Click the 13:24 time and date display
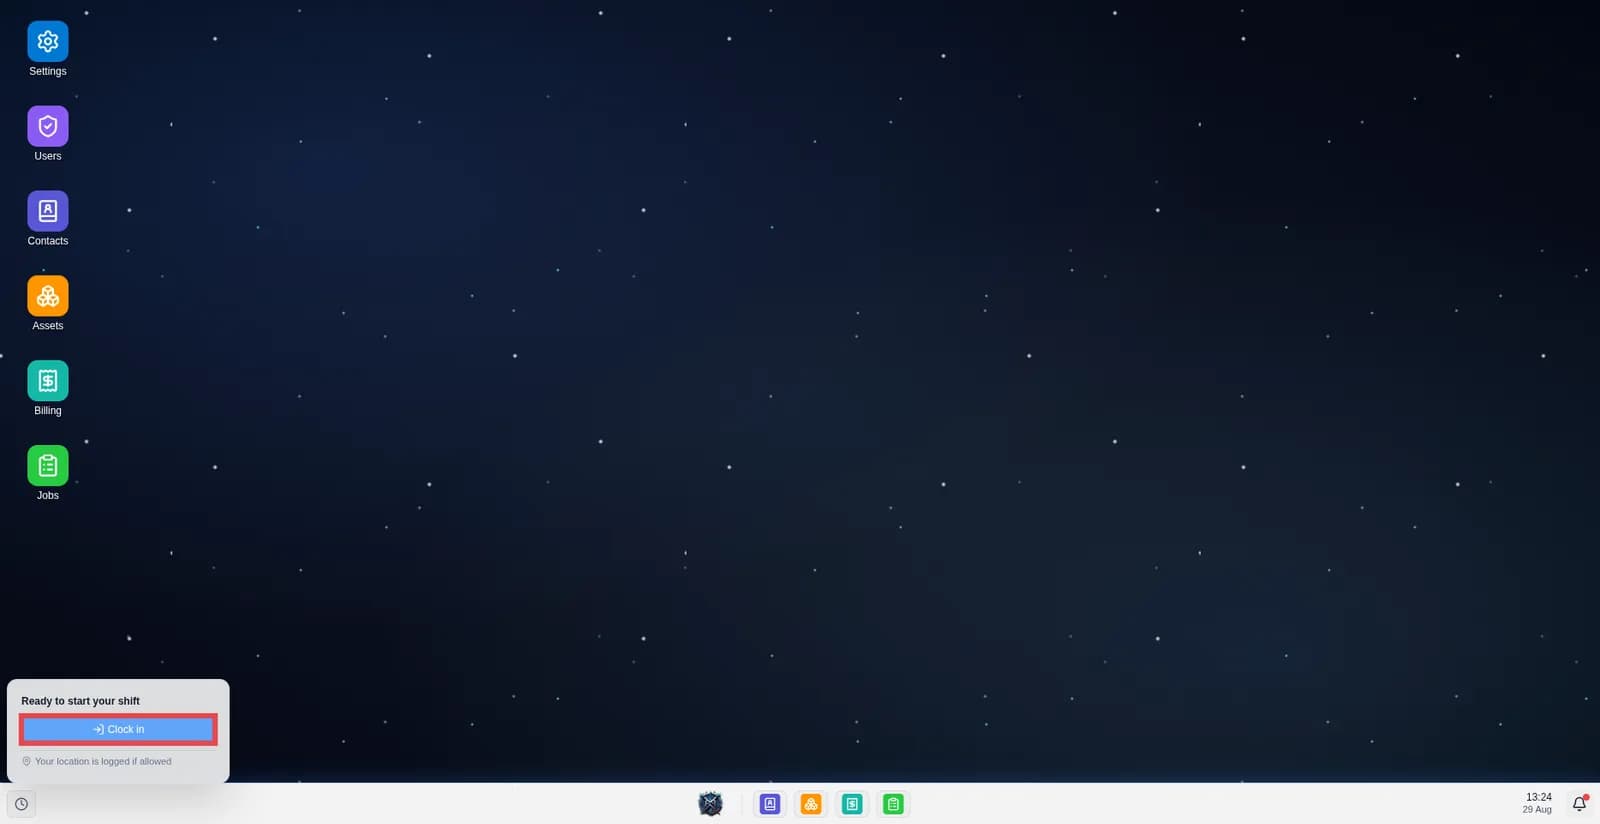This screenshot has width=1600, height=824. [x=1538, y=803]
